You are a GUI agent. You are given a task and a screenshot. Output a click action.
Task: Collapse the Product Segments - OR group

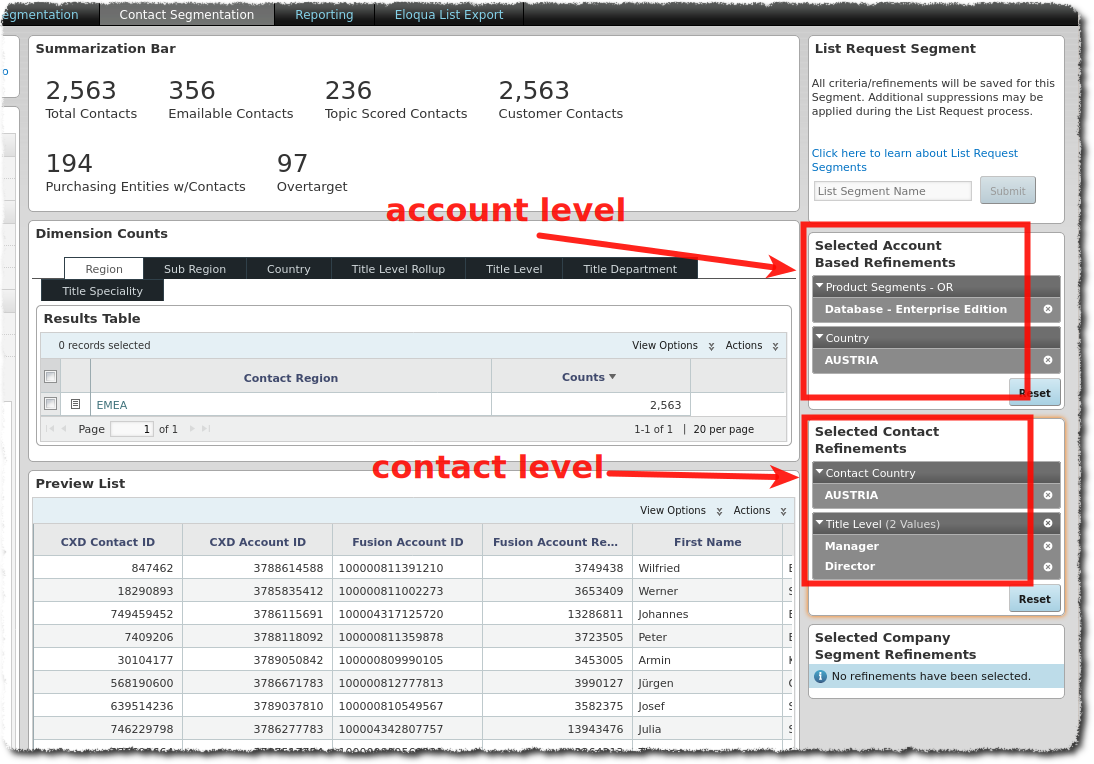(x=820, y=287)
